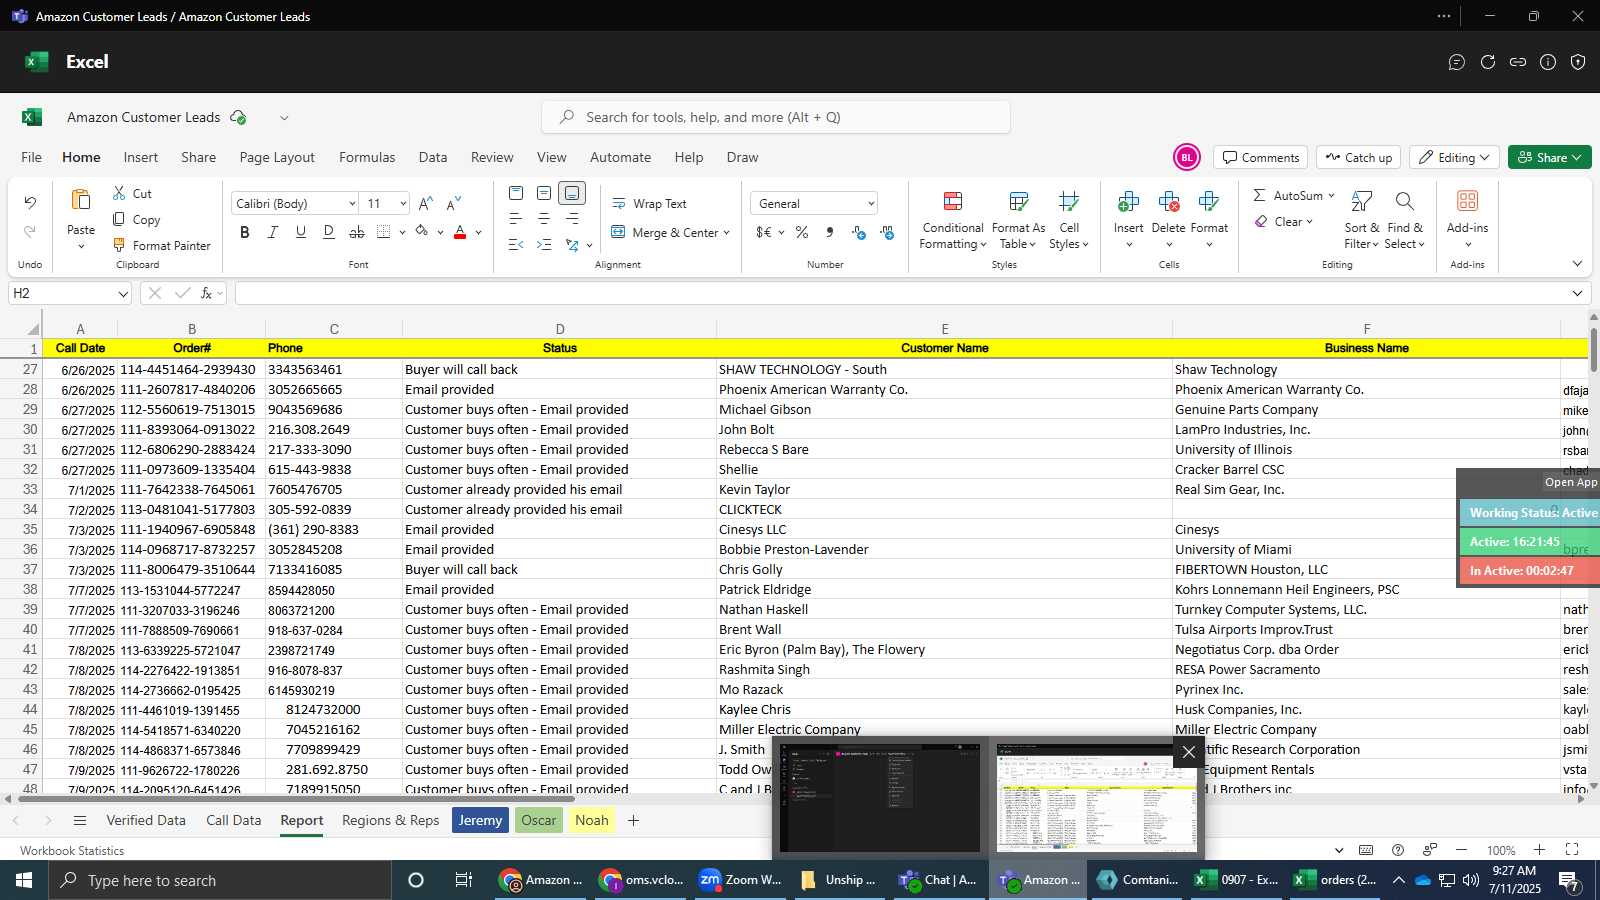The image size is (1600, 900).
Task: Select the Verified Data sheet tab
Action: [146, 820]
